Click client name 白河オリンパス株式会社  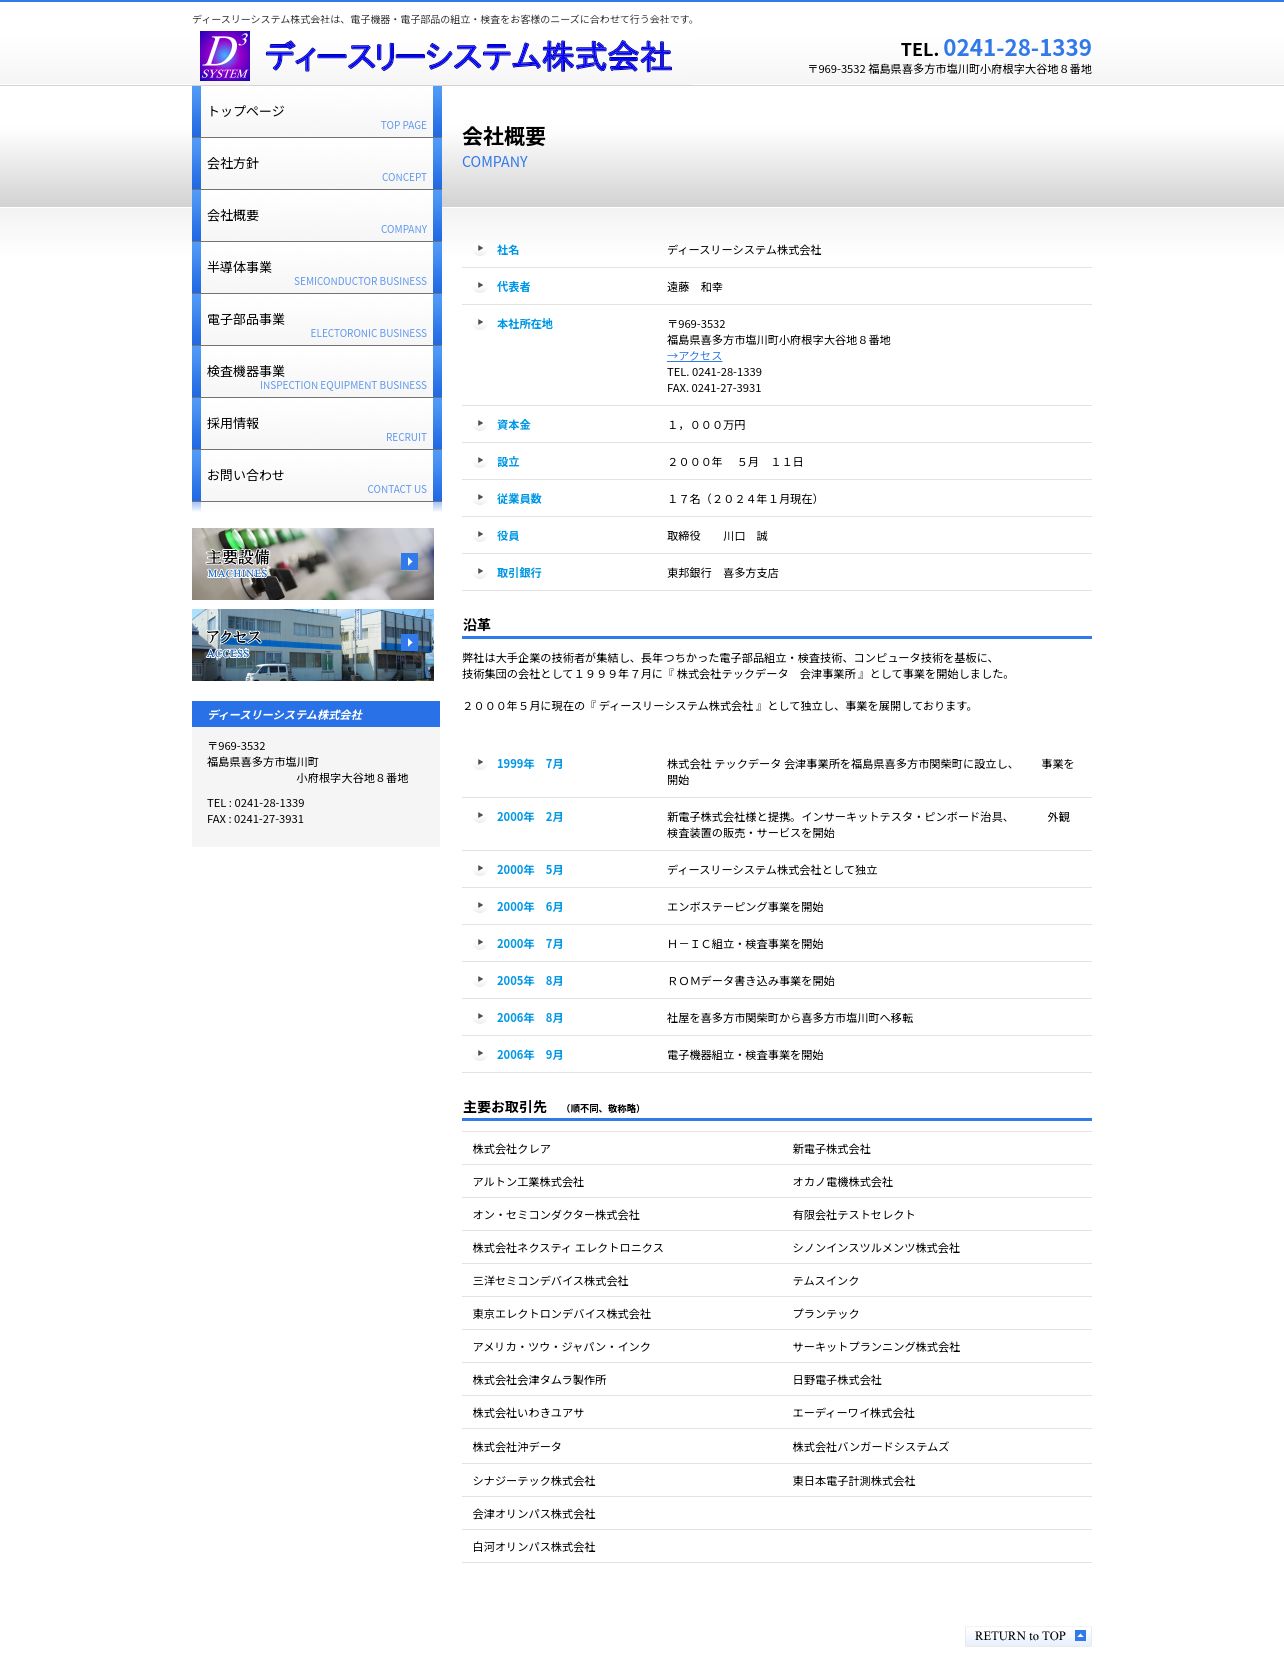click(534, 1547)
